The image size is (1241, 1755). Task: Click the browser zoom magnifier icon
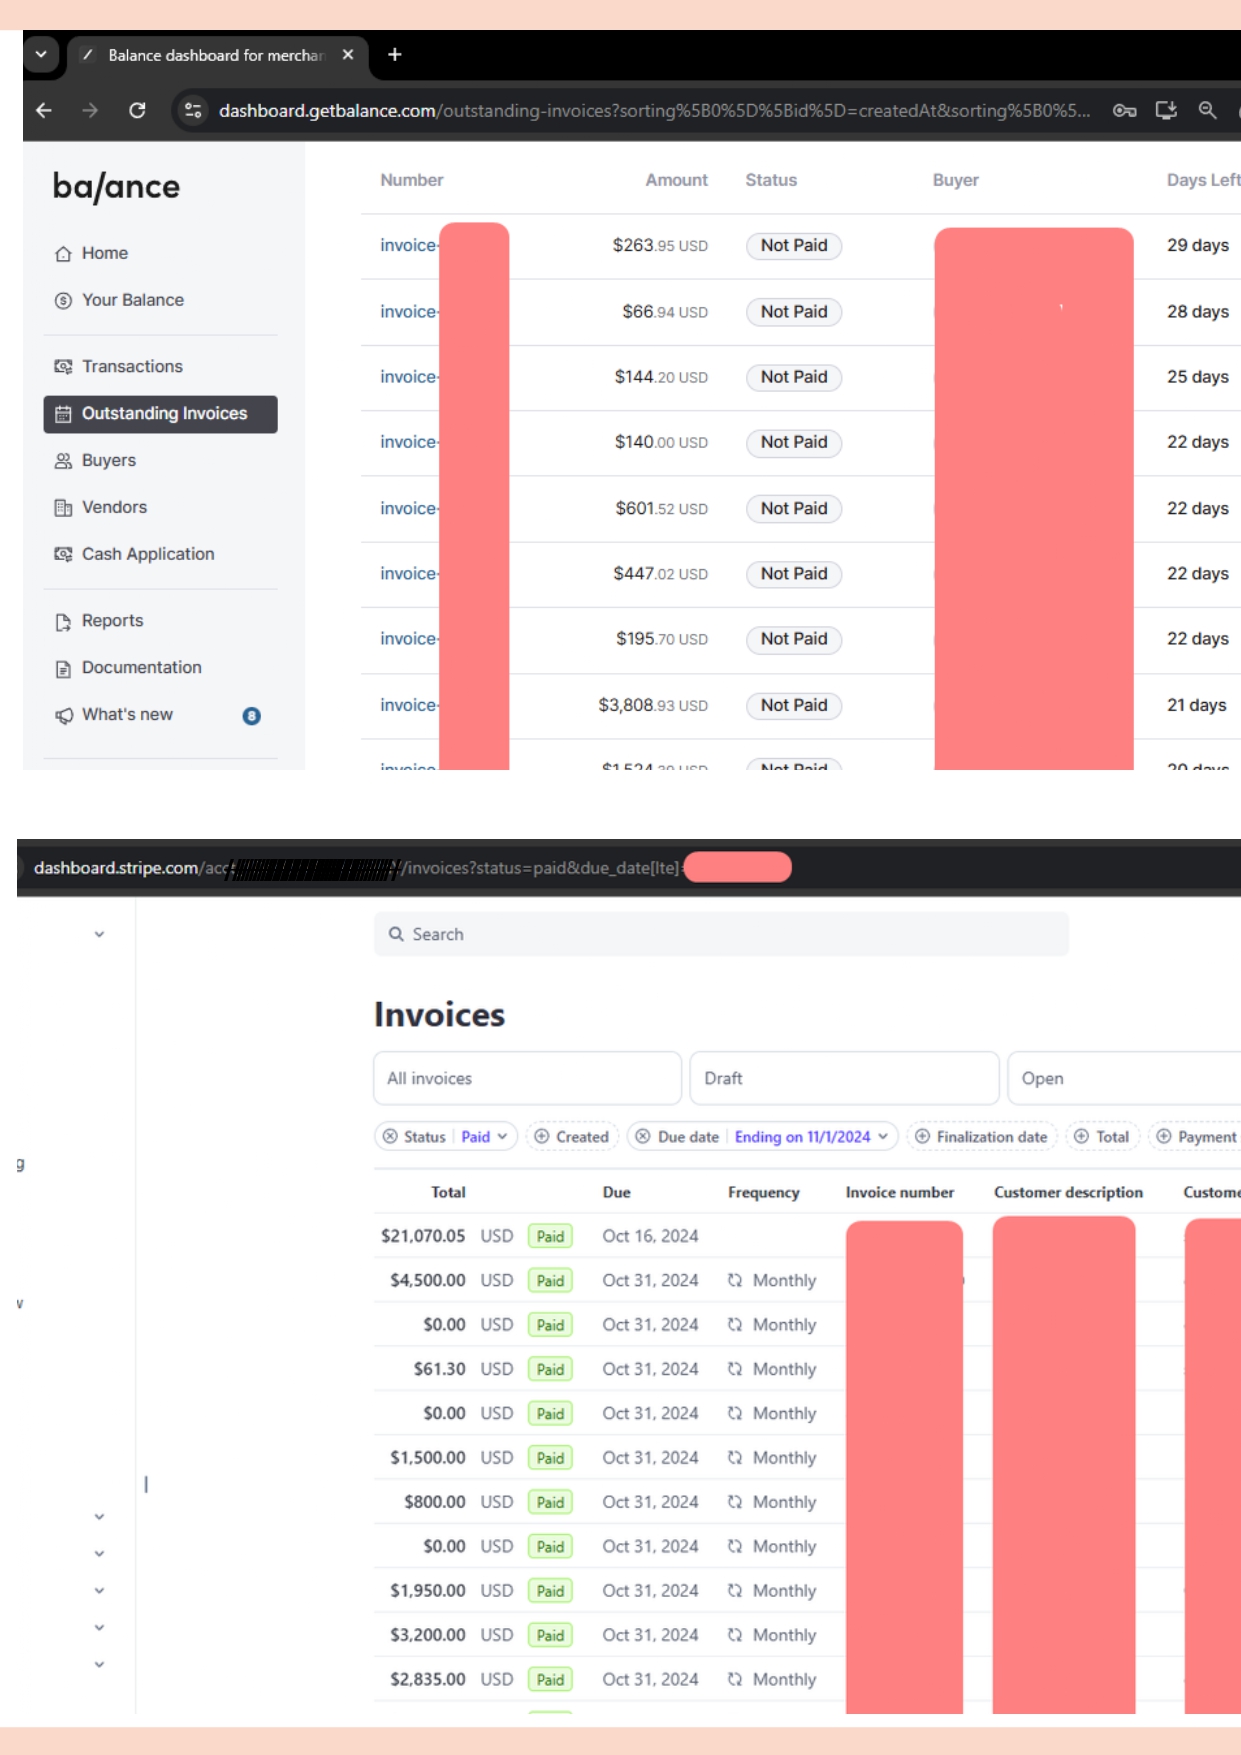[x=1208, y=110]
